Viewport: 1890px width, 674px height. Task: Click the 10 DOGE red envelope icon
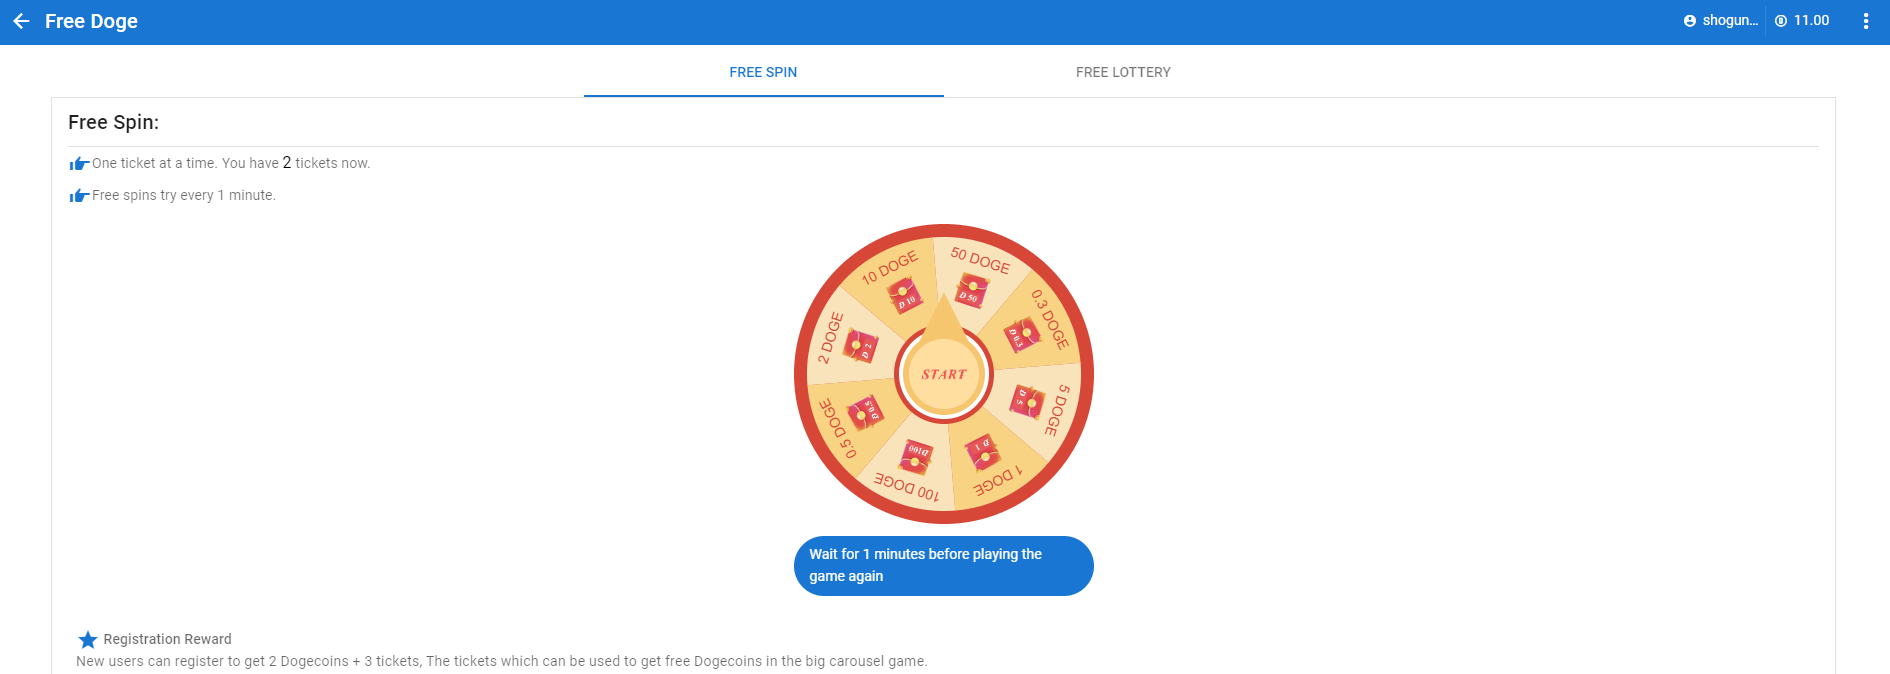pyautogui.click(x=905, y=297)
